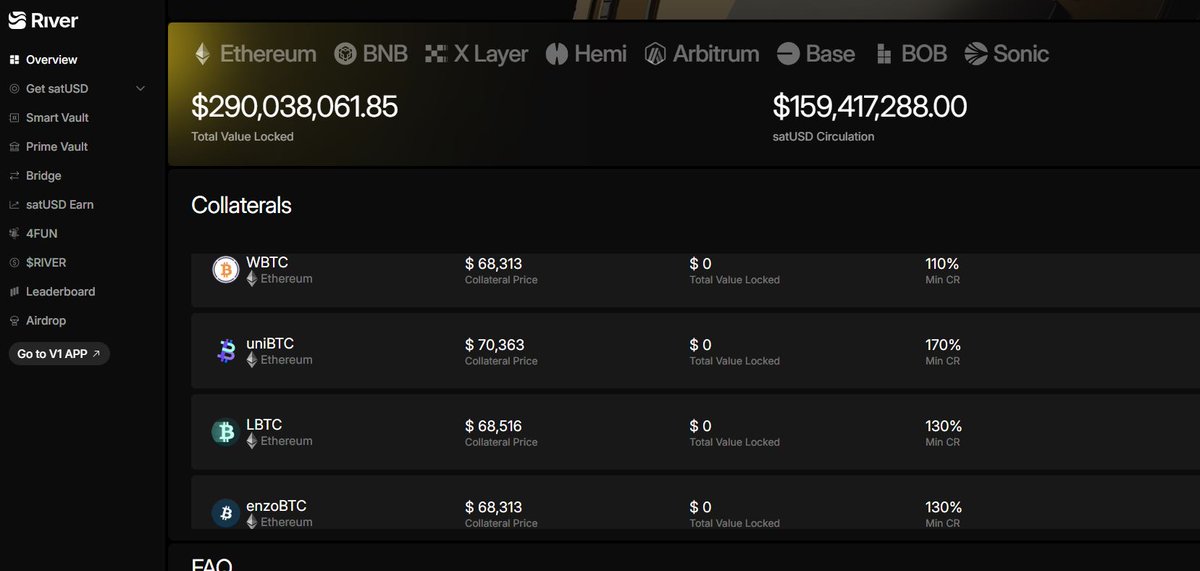This screenshot has height=571, width=1200.
Task: Open the Overview page
Action: (x=51, y=60)
